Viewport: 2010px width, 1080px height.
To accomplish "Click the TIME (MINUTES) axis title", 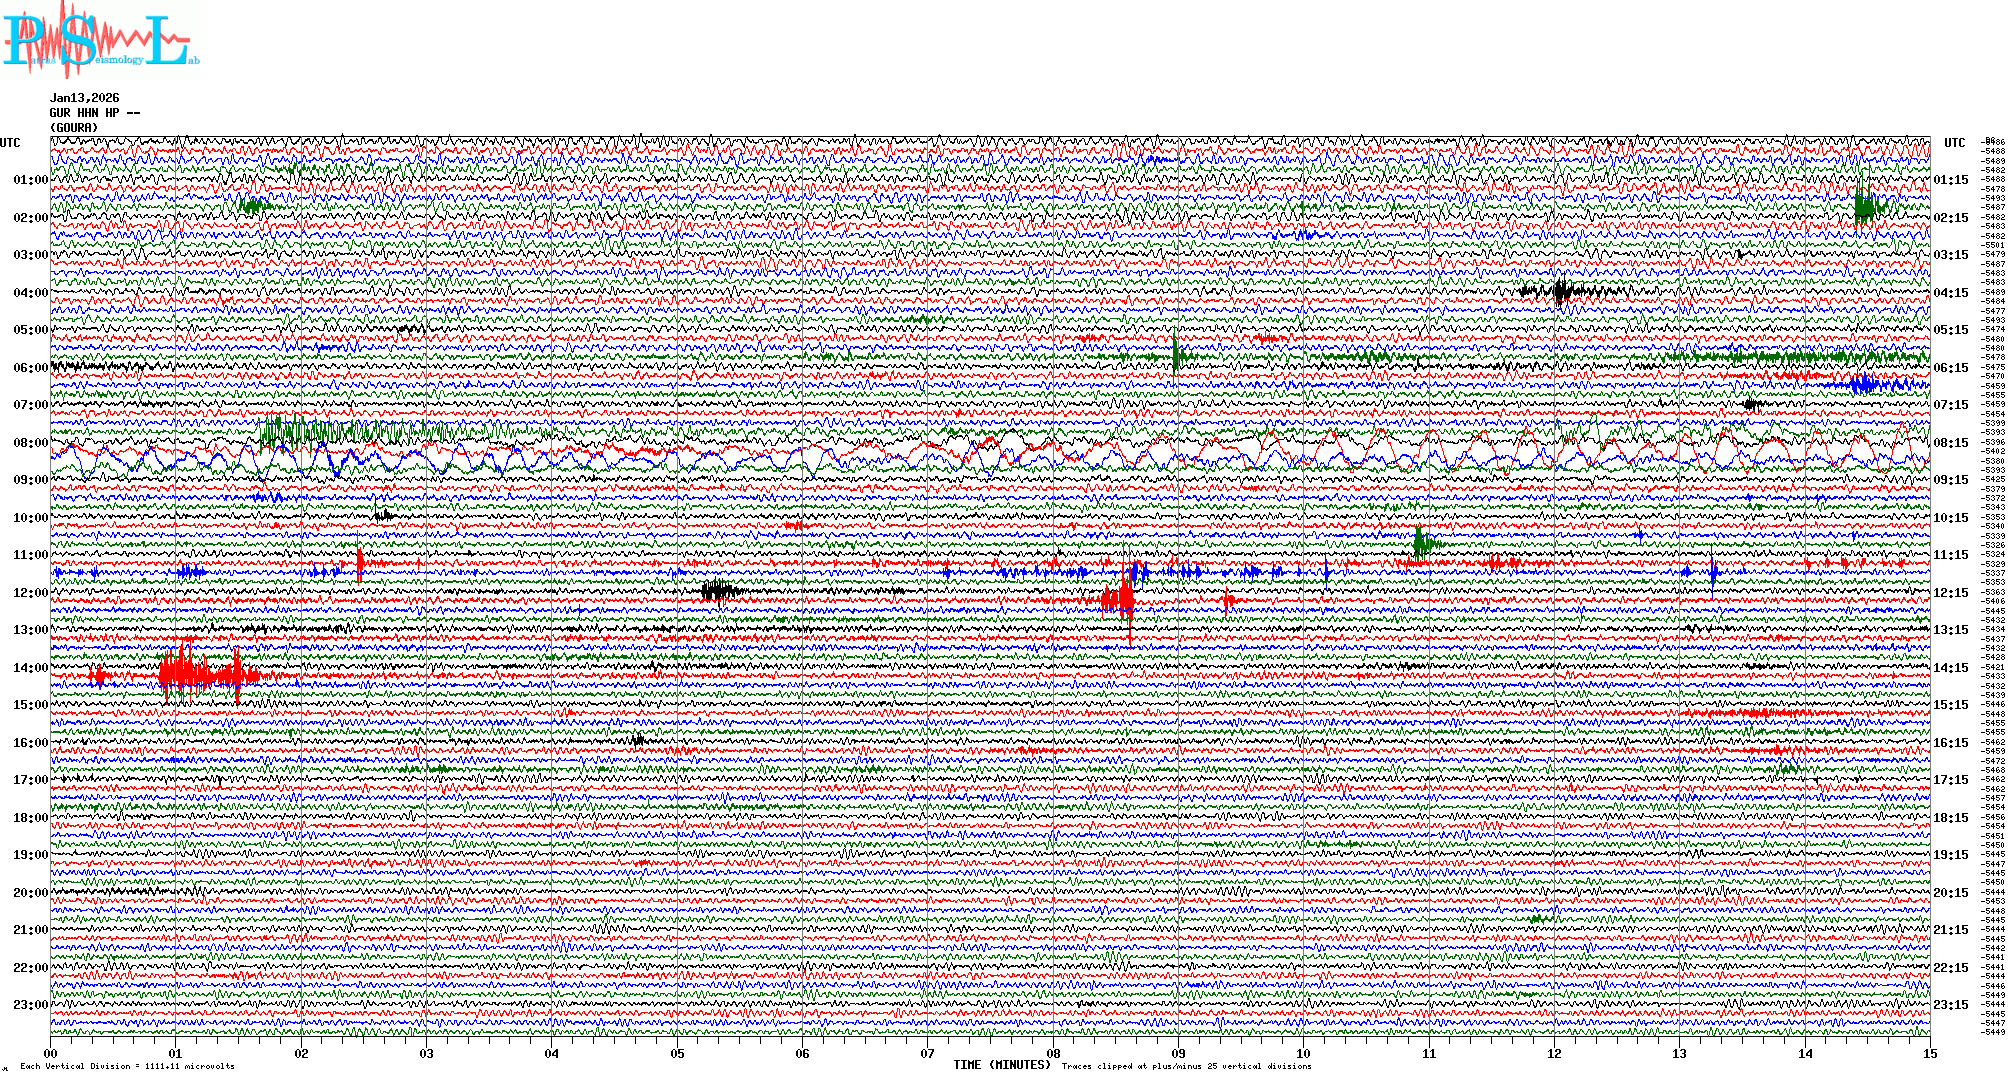I will click(1001, 1065).
